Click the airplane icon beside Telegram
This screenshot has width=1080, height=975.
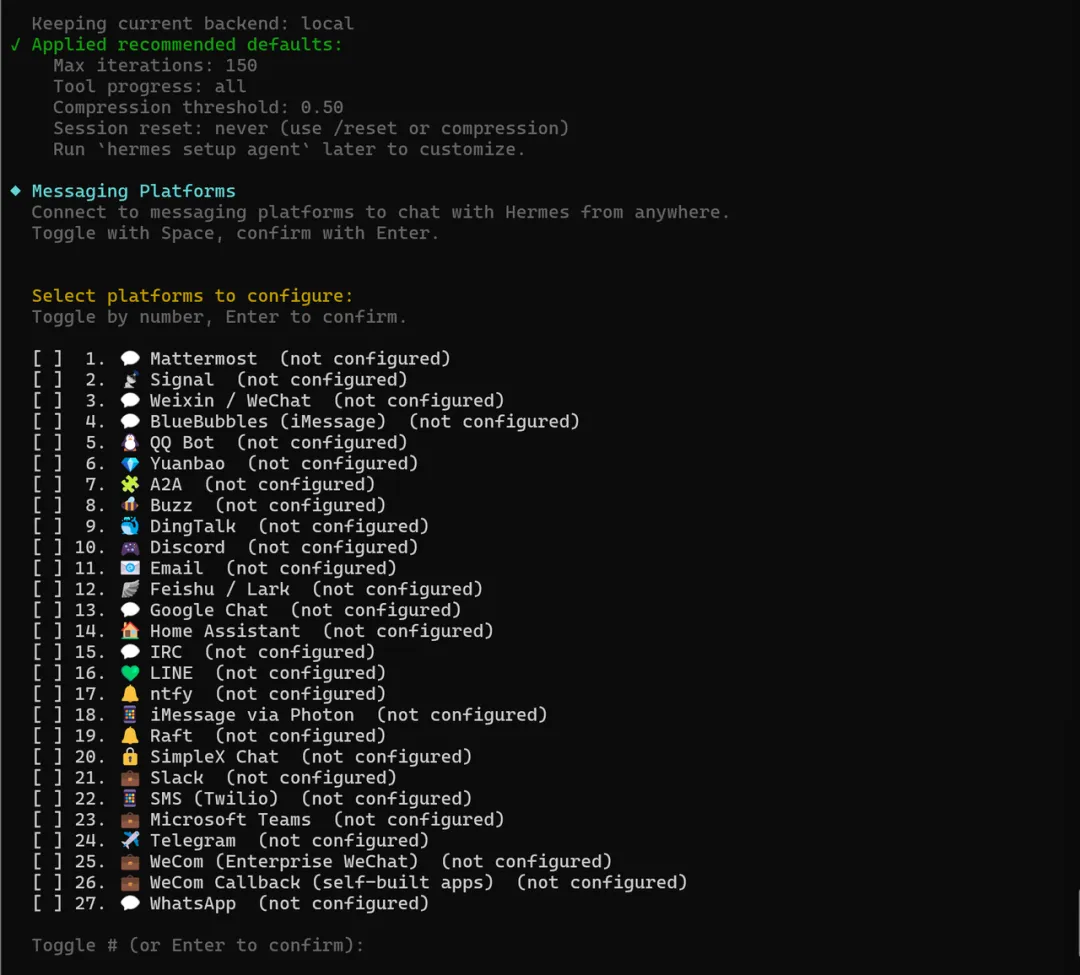(129, 840)
